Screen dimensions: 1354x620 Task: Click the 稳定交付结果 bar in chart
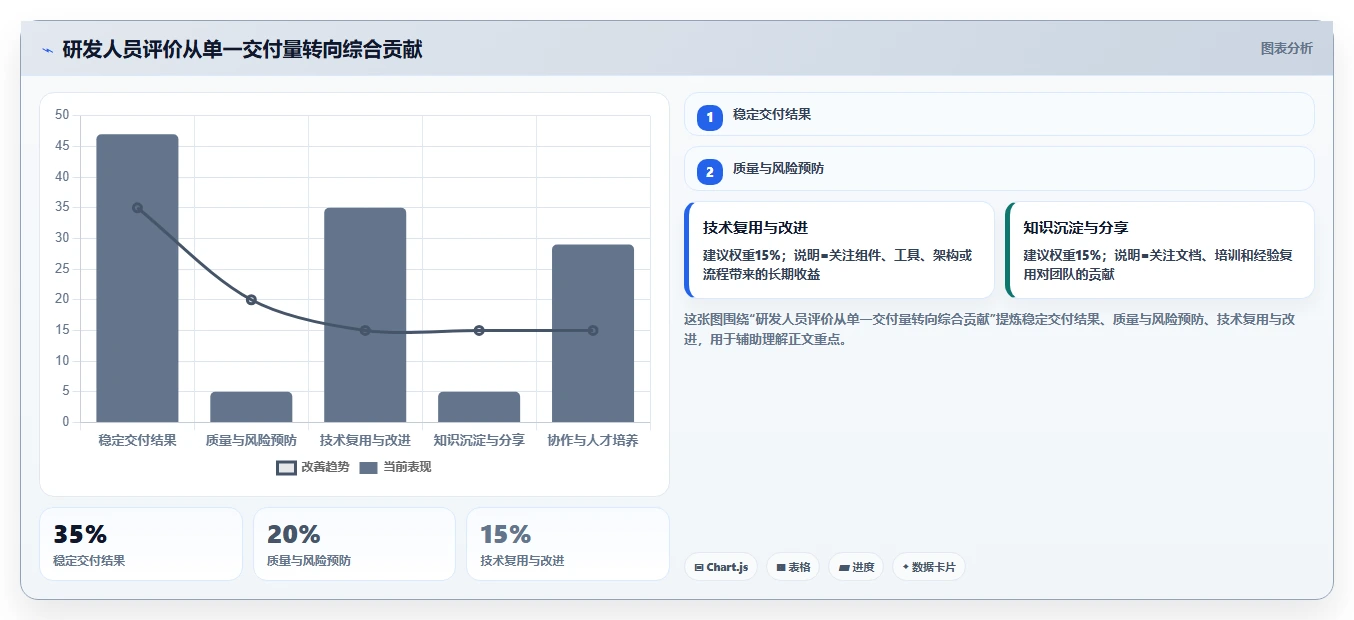click(137, 278)
